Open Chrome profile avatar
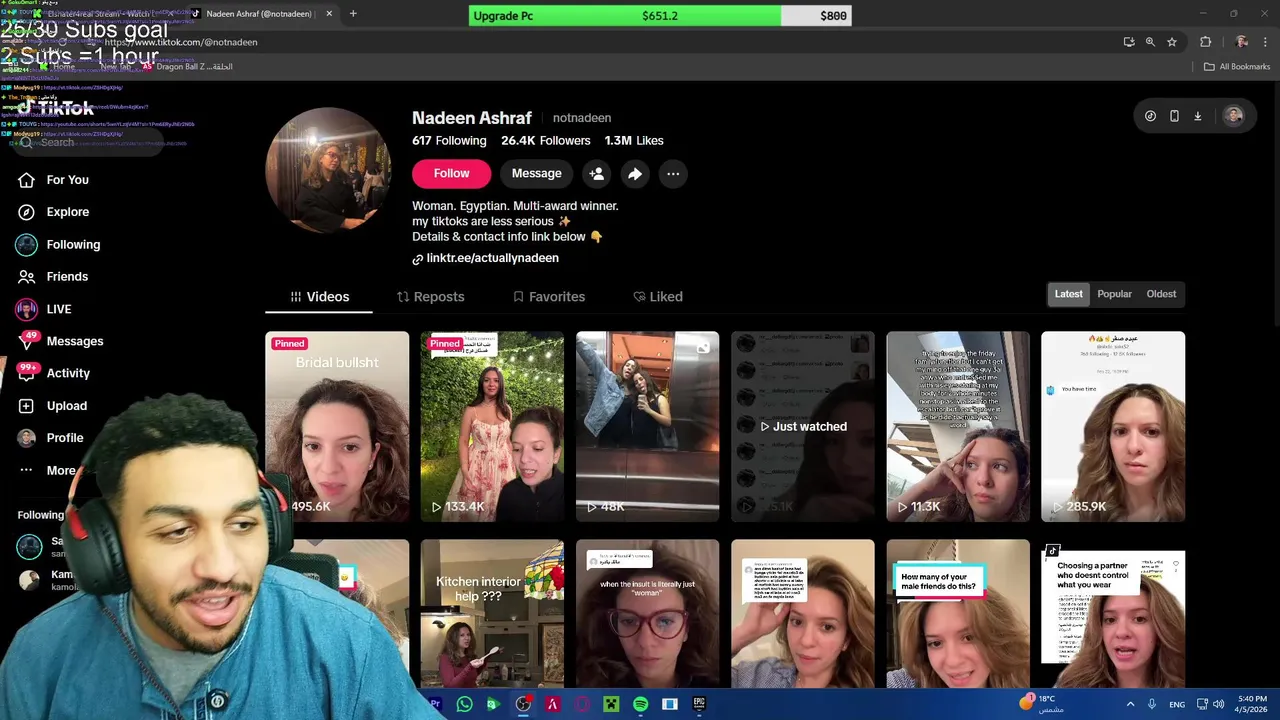The width and height of the screenshot is (1280, 720). point(1242,42)
